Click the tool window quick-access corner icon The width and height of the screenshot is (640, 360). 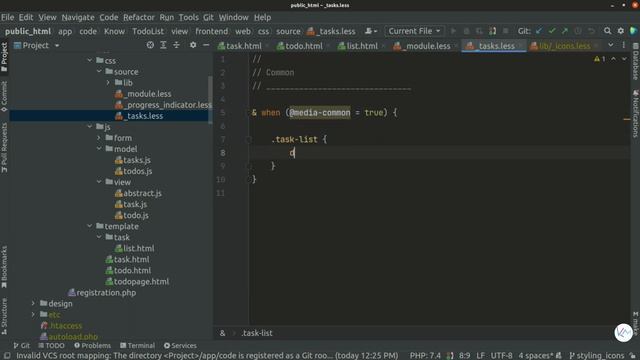7,356
